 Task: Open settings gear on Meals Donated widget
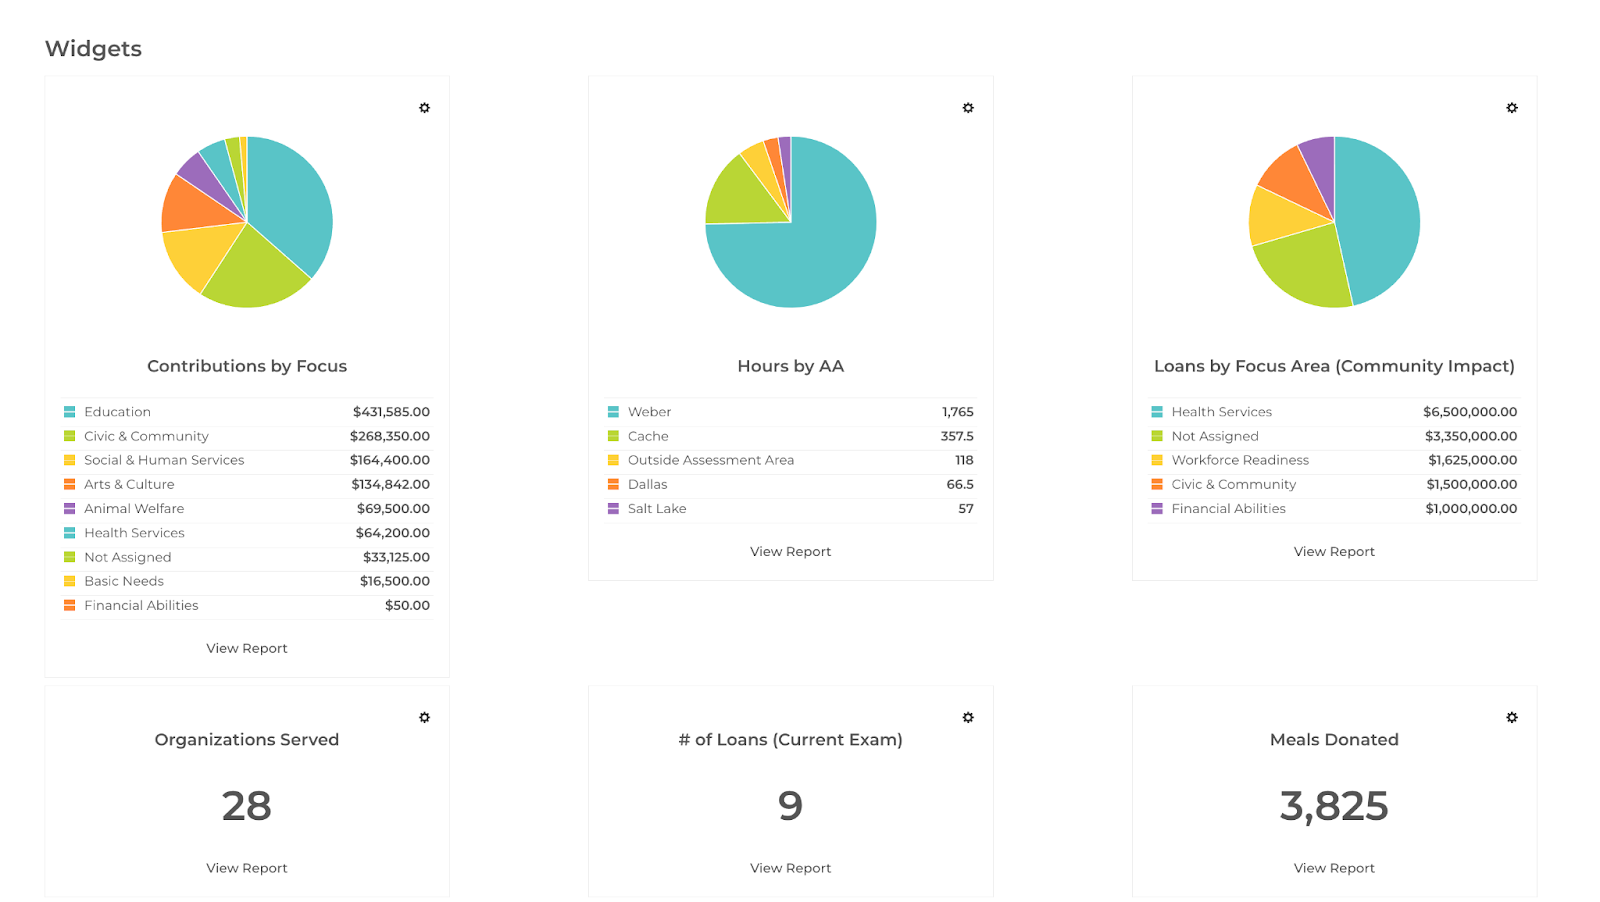click(x=1512, y=718)
